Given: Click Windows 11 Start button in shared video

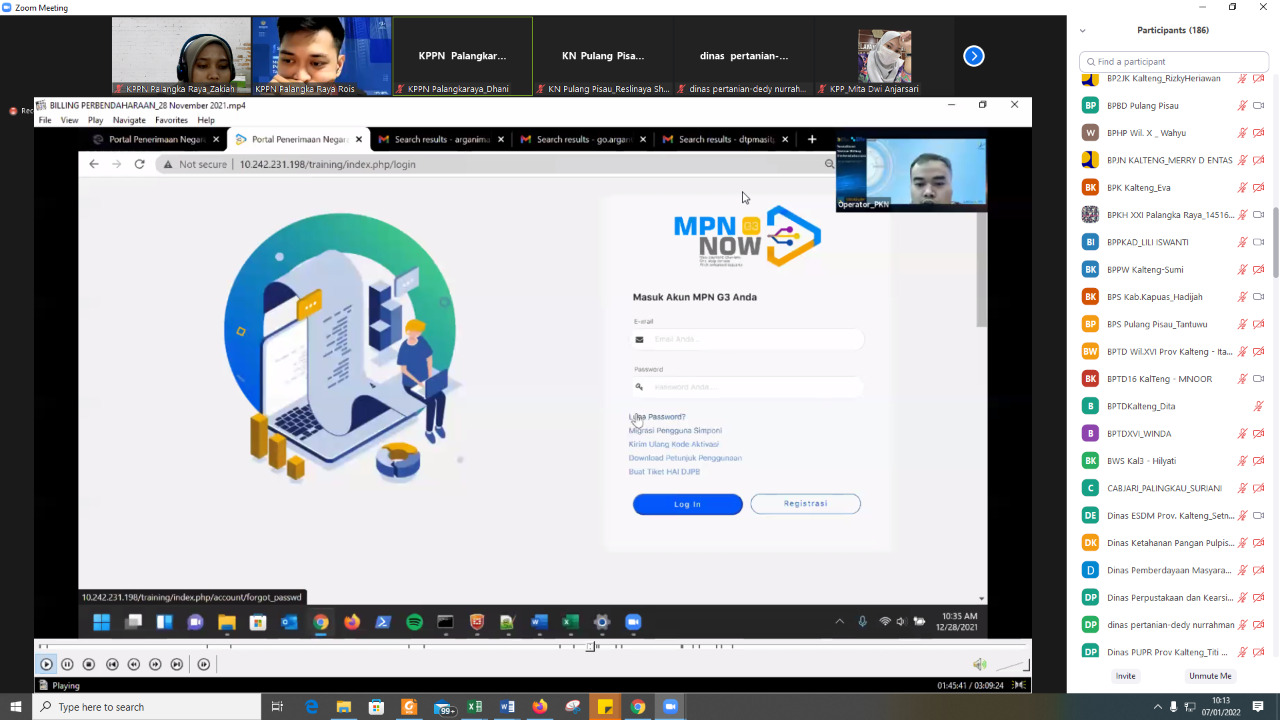Looking at the screenshot, I should [x=102, y=622].
